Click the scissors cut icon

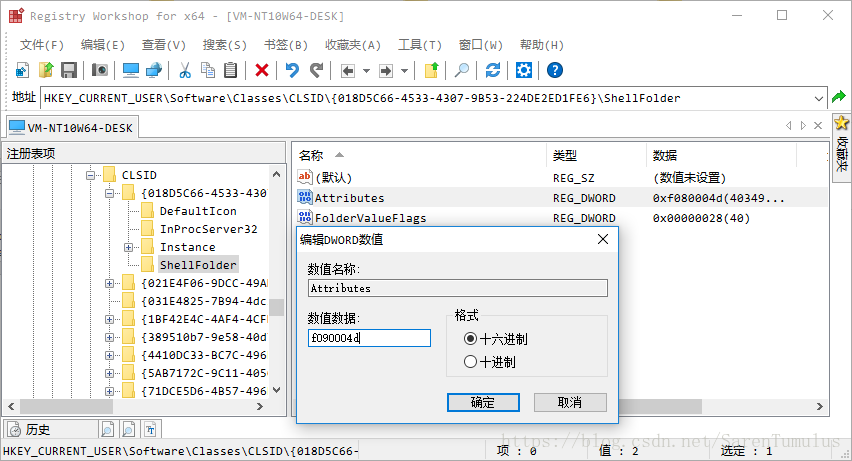[185, 70]
